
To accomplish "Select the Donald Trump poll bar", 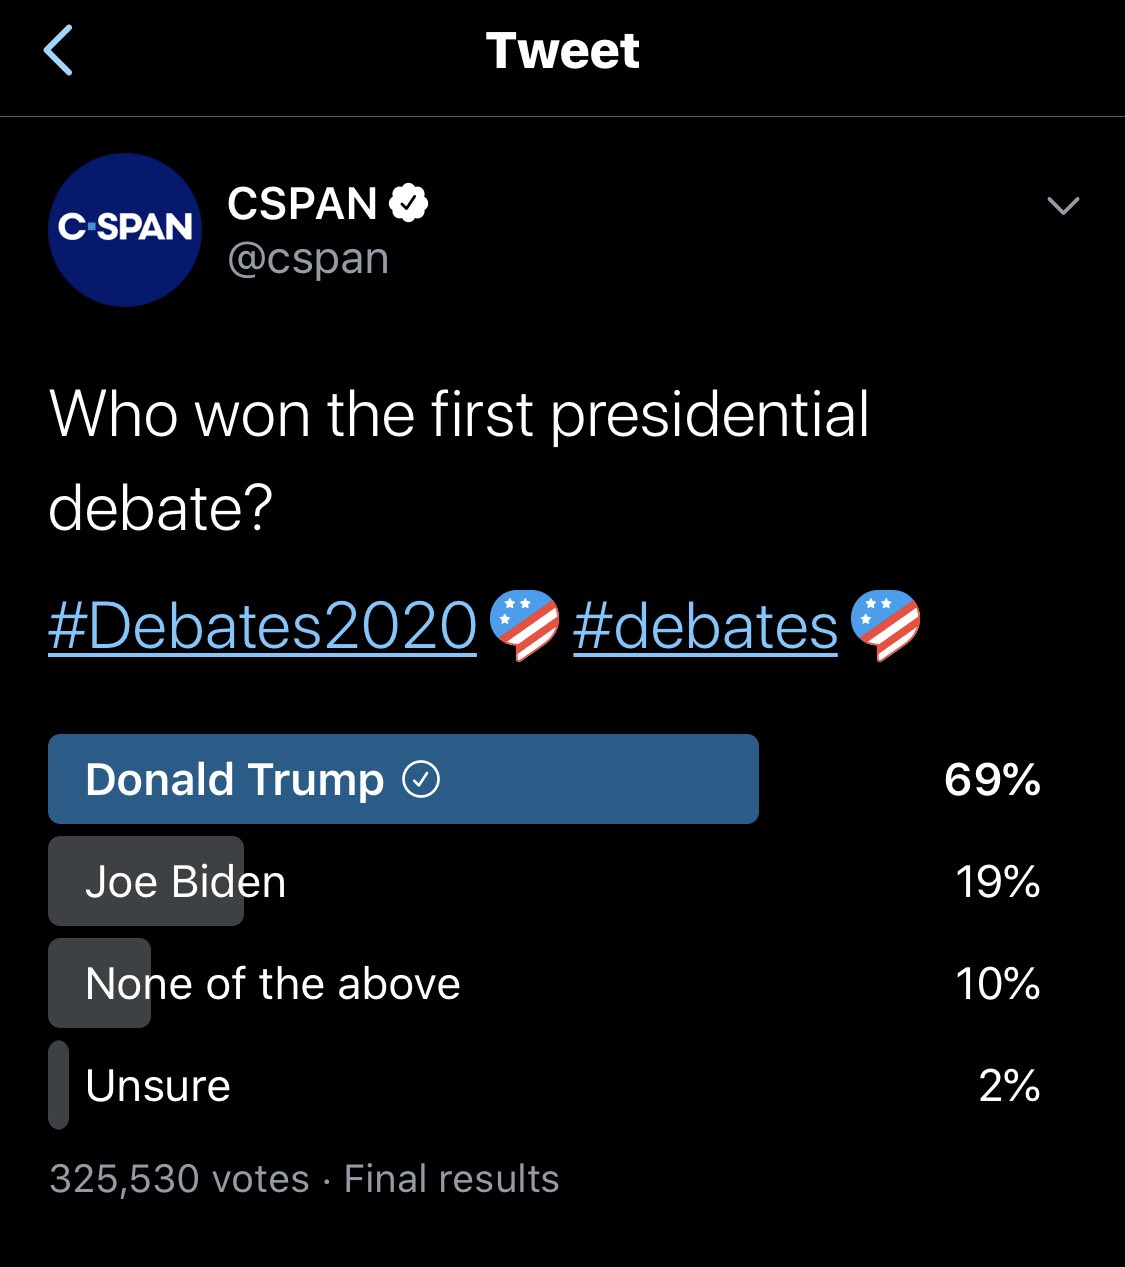I will [403, 779].
